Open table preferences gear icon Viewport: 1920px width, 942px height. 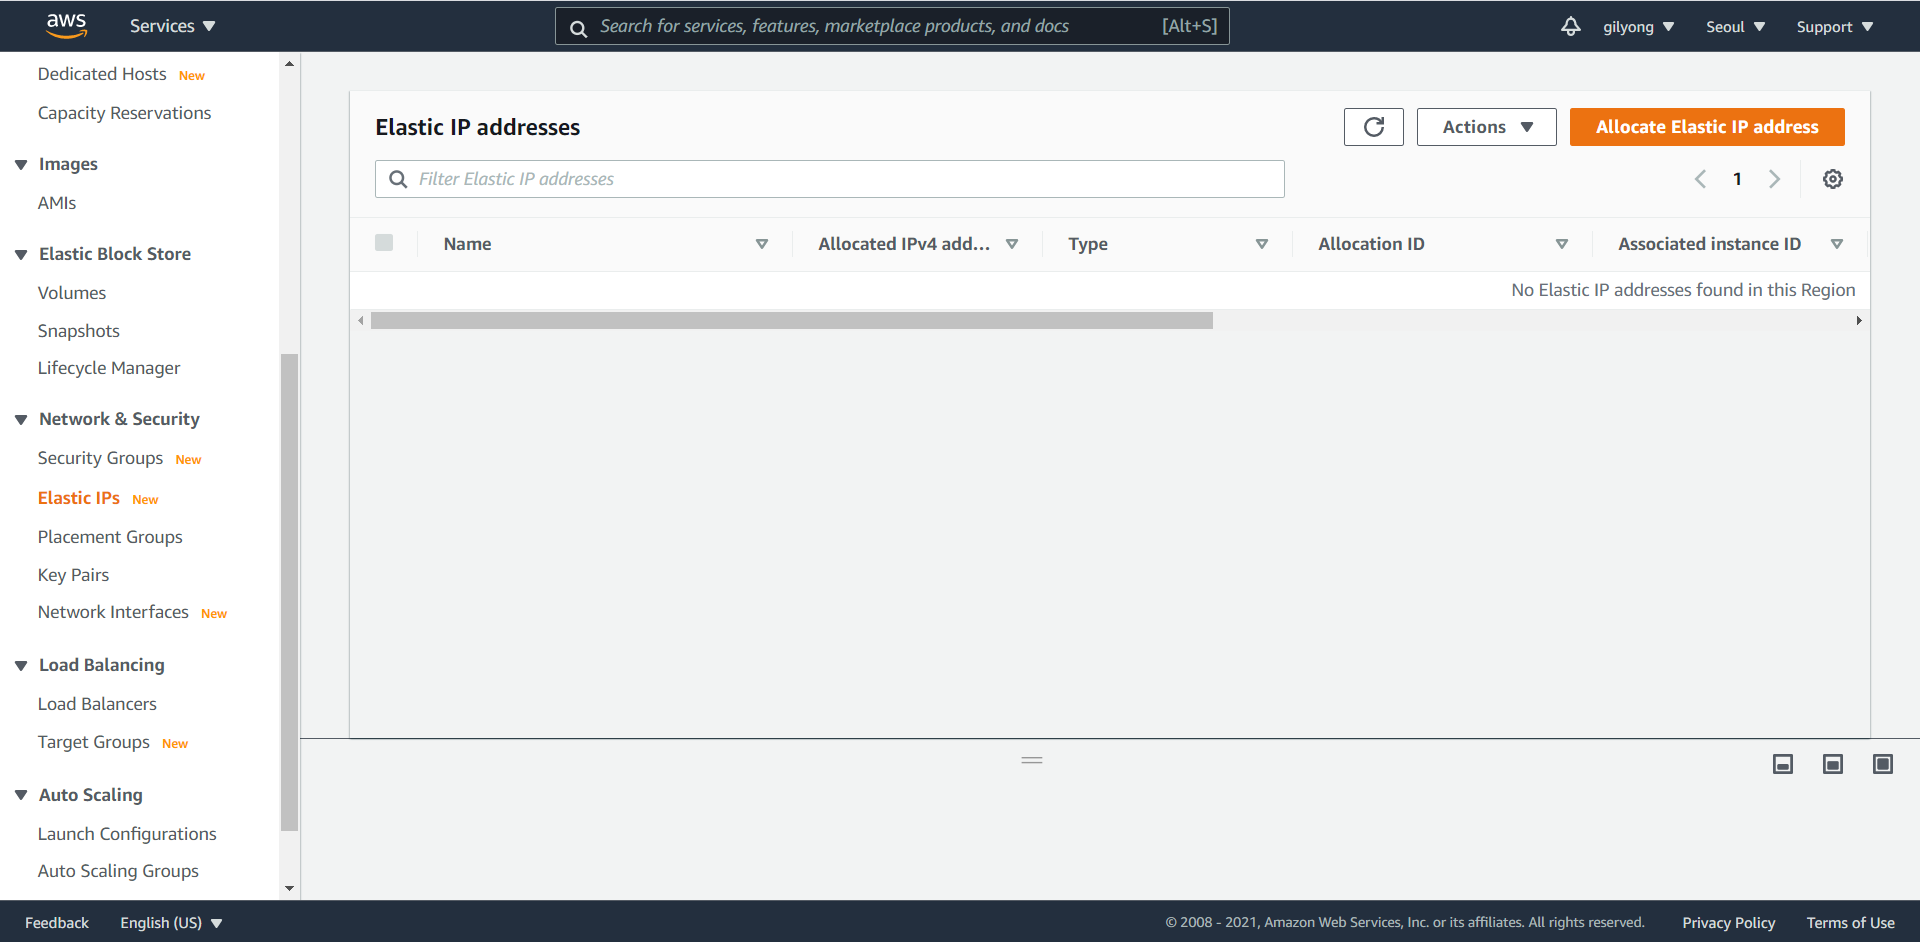tap(1833, 179)
